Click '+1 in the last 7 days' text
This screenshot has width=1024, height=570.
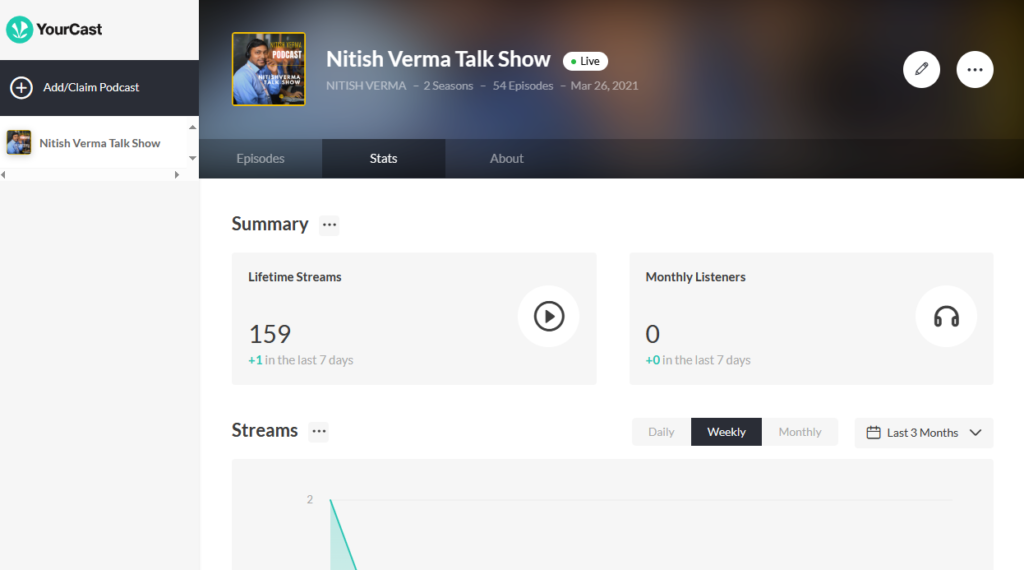[300, 360]
